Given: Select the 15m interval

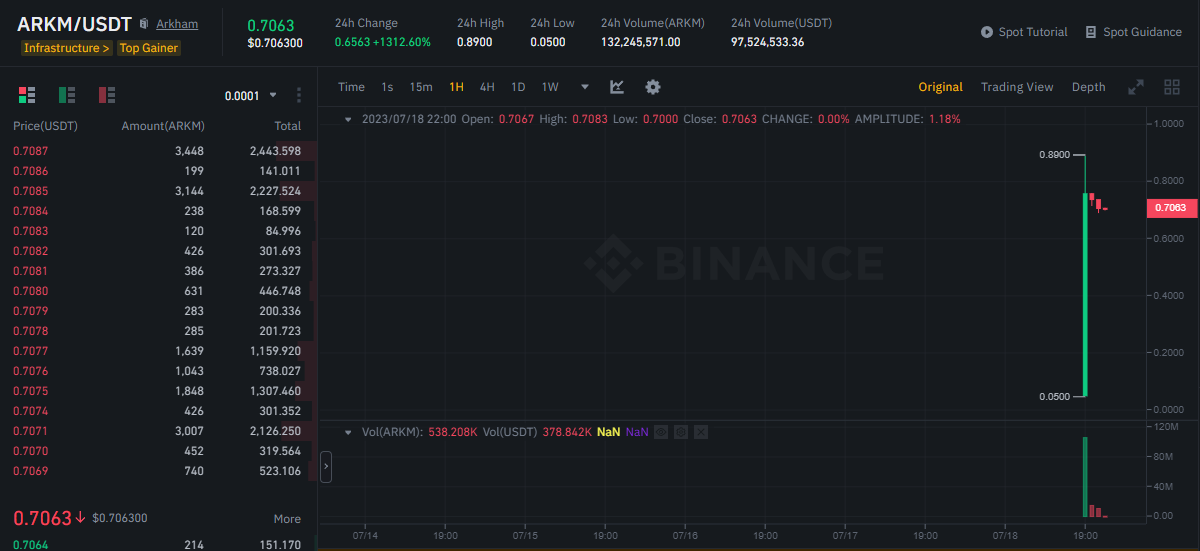Looking at the screenshot, I should 421,87.
